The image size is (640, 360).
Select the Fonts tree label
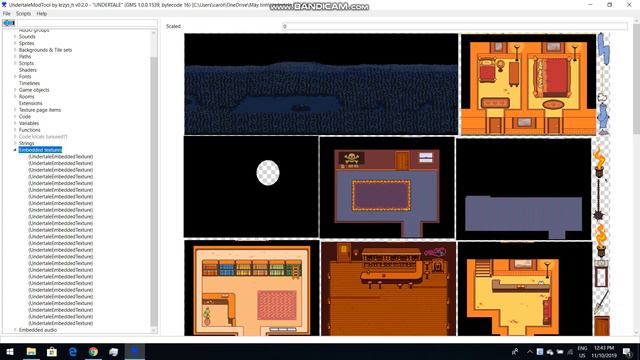[x=25, y=77]
